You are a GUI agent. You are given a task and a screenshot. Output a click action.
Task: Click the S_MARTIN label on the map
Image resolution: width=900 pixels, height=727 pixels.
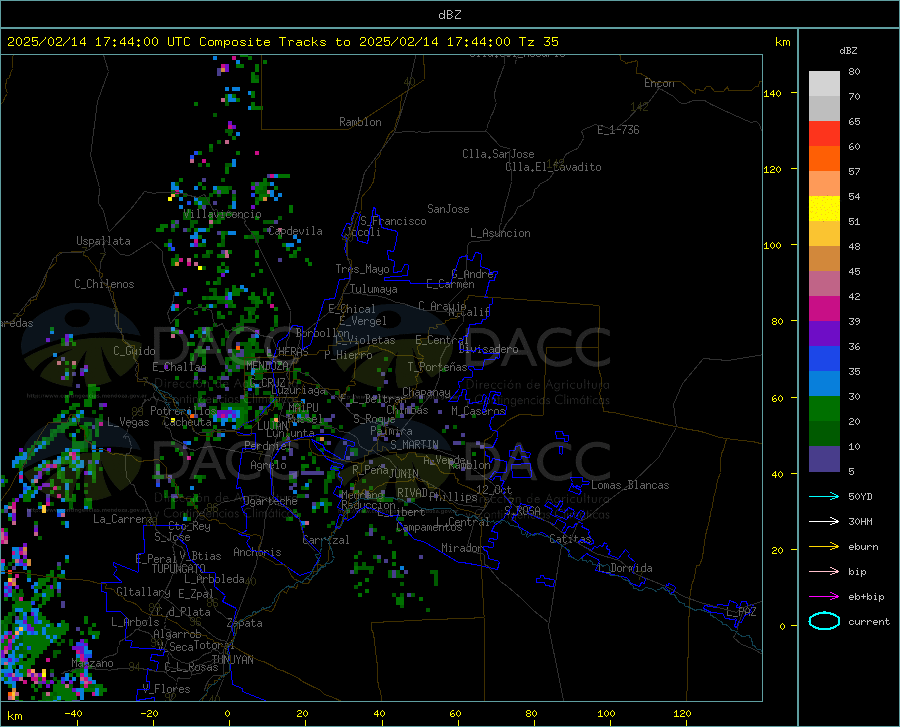[414, 445]
